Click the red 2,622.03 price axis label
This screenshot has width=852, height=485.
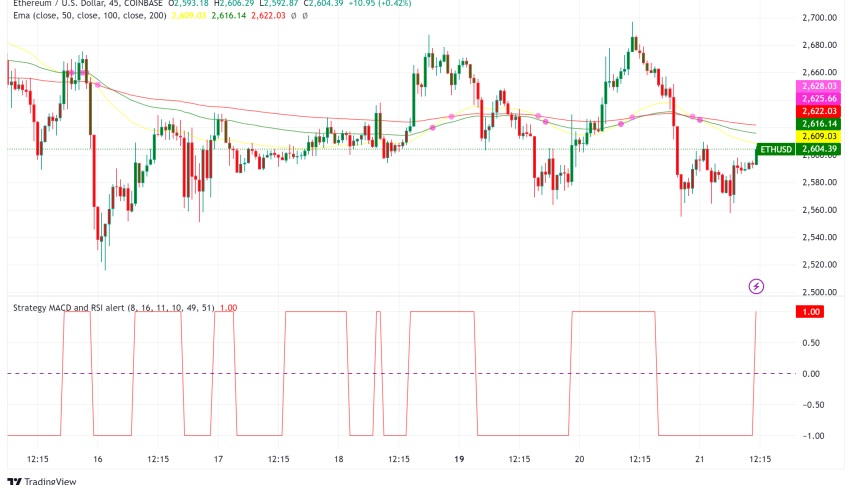point(819,111)
